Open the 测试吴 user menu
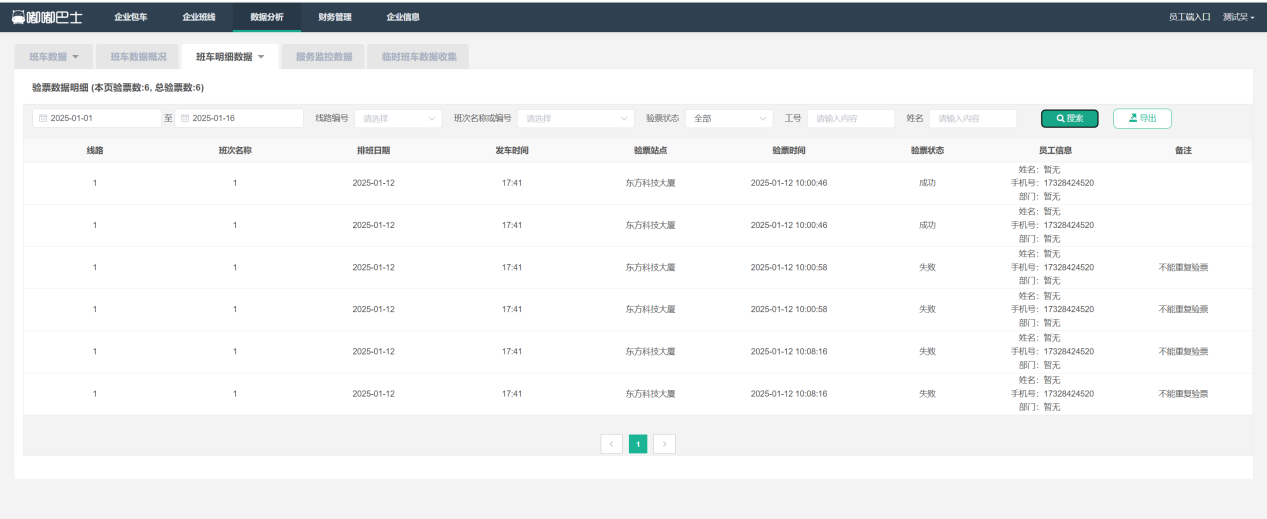Viewport: 1267px width, 519px height. 1238,17
